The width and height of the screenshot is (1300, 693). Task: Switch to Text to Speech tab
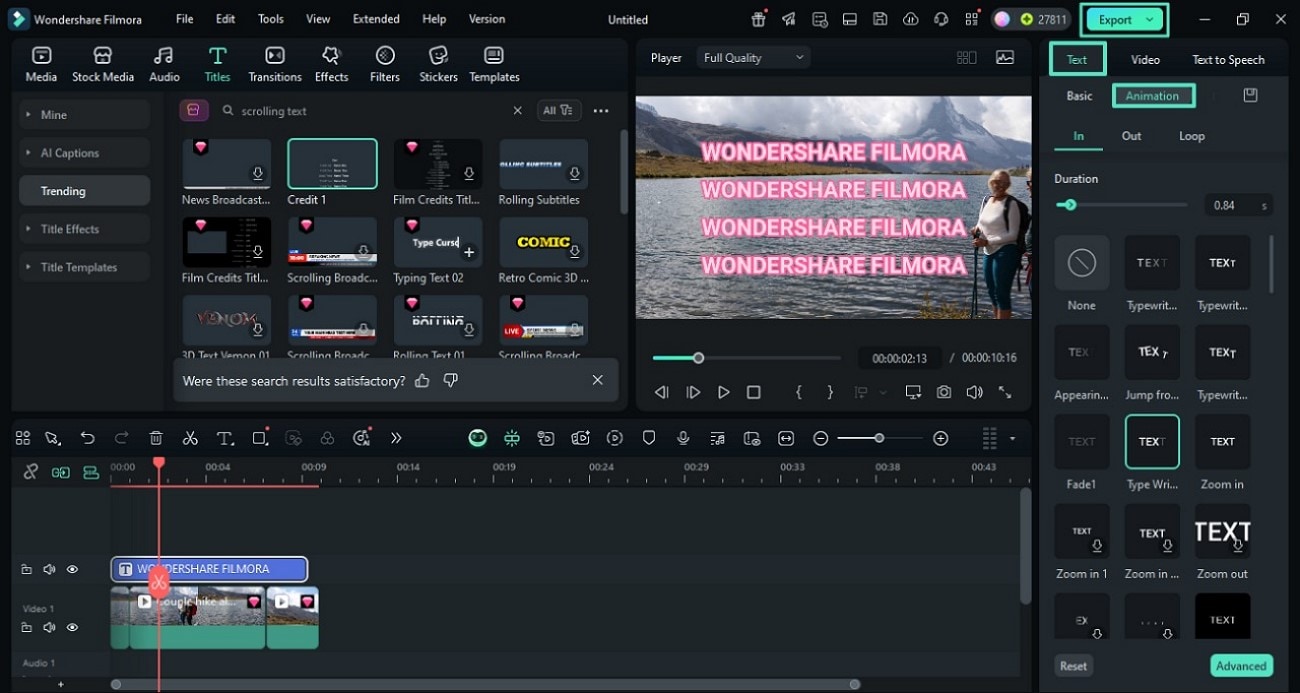(1228, 60)
